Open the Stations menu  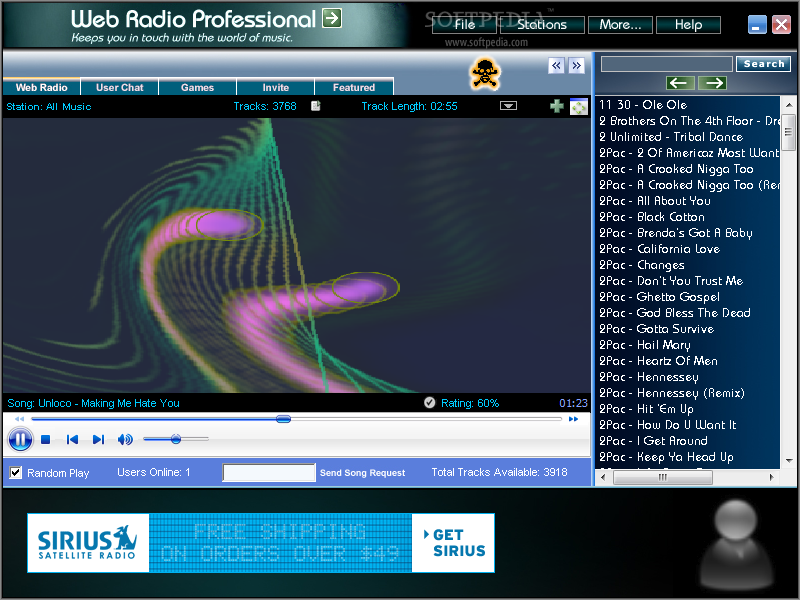point(542,24)
